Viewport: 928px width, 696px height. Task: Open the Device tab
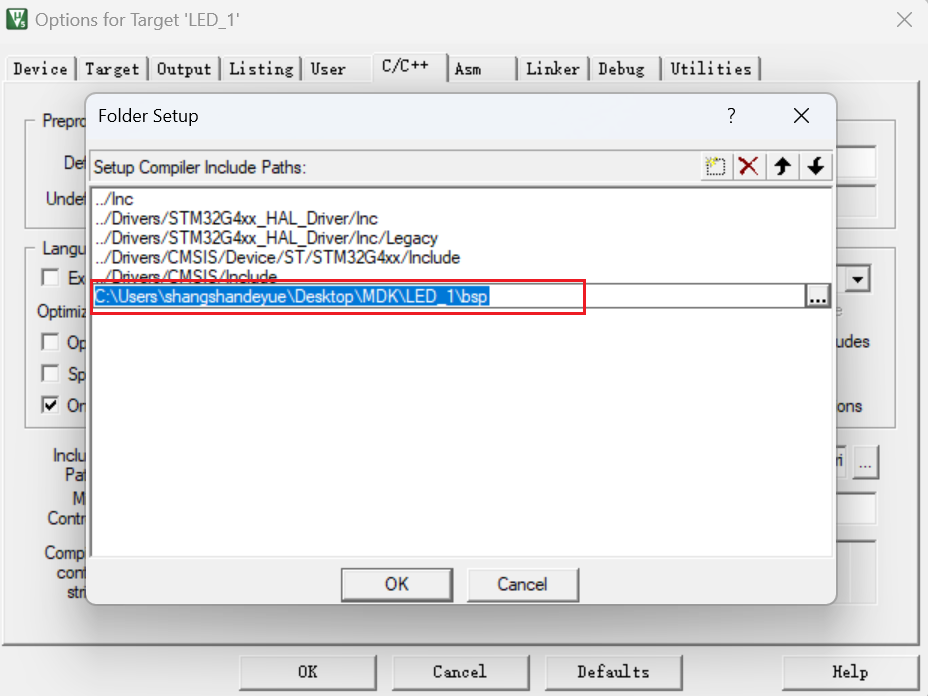click(40, 69)
